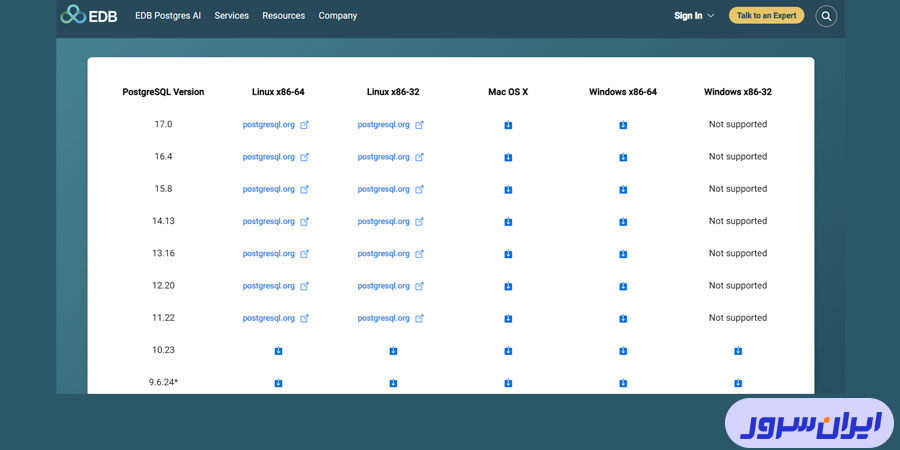The height and width of the screenshot is (450, 900).
Task: Select the 9.6.24* version cell
Action: click(164, 382)
